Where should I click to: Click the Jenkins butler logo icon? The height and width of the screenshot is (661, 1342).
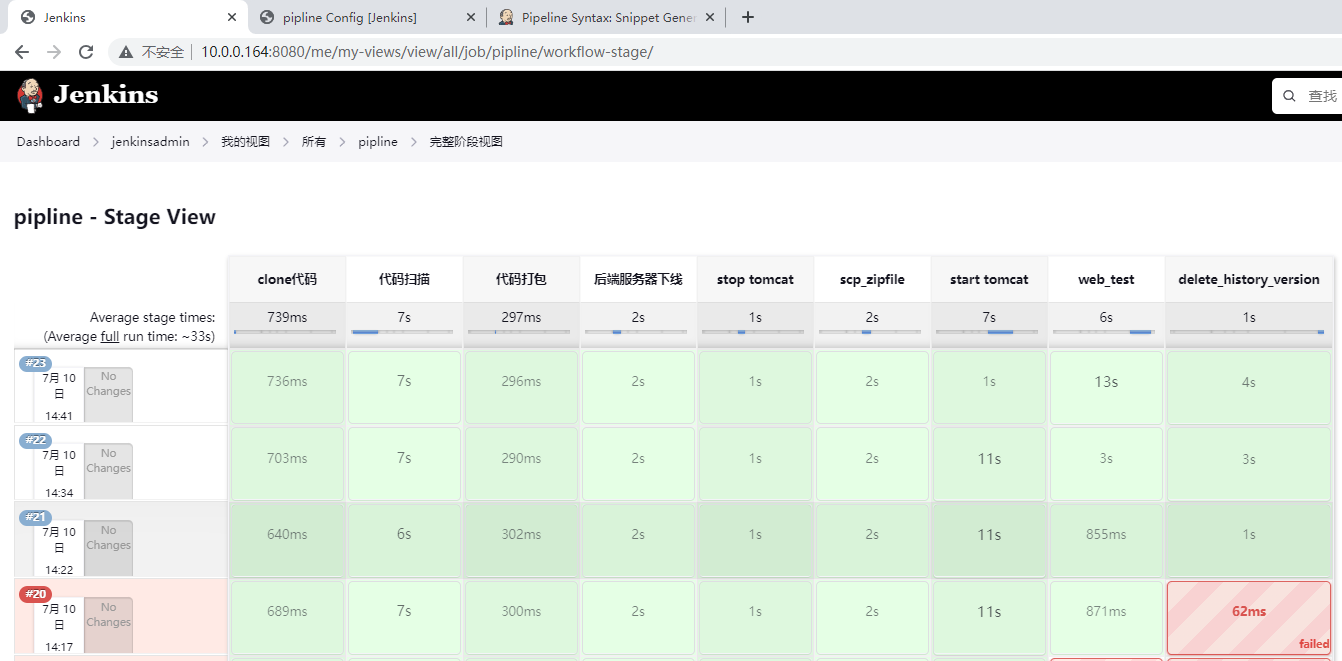pyautogui.click(x=30, y=96)
